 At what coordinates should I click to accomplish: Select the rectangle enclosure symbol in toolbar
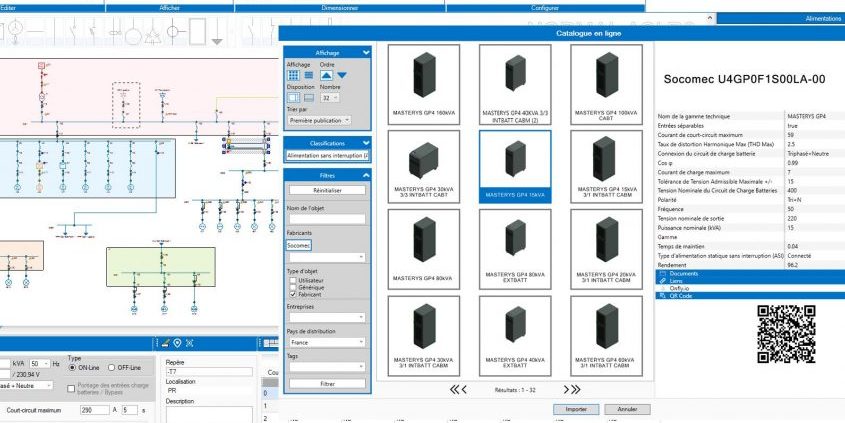pos(197,31)
